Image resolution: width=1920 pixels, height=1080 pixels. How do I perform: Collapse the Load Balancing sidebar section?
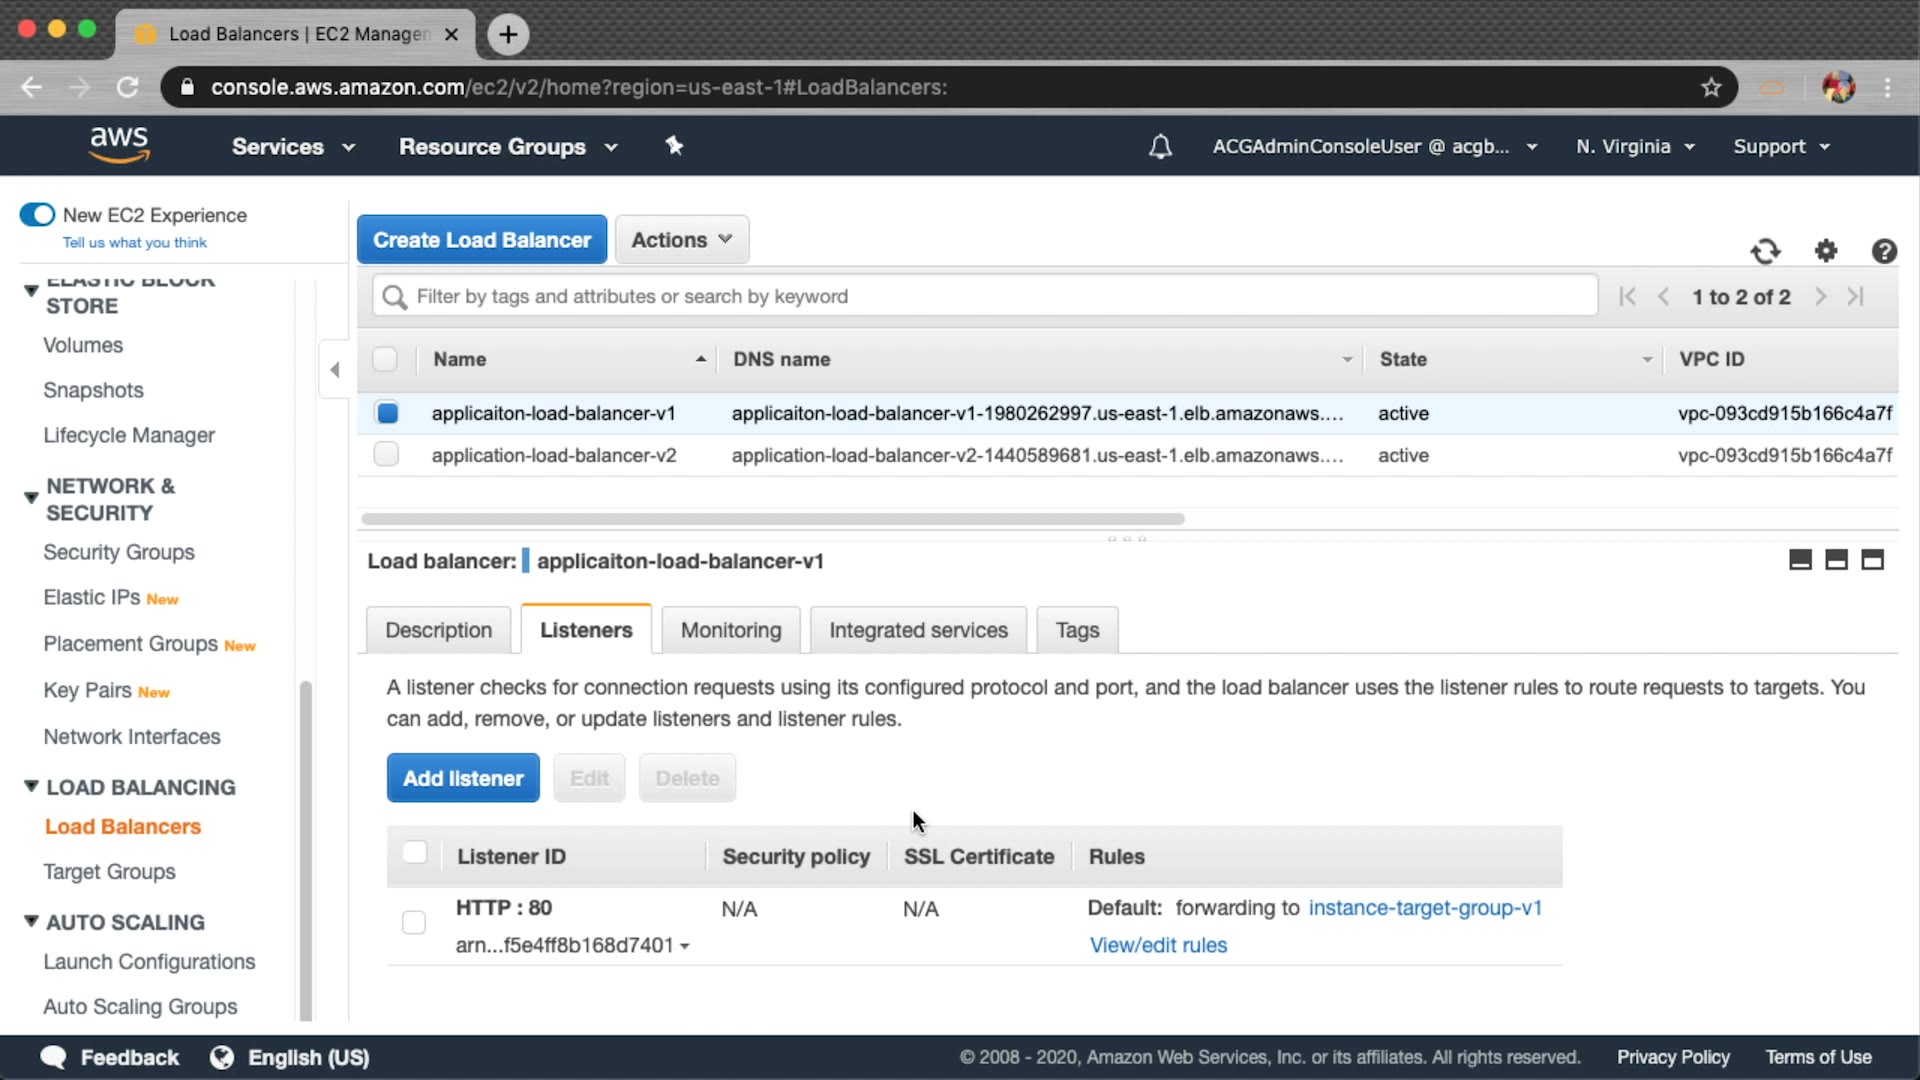pyautogui.click(x=31, y=787)
